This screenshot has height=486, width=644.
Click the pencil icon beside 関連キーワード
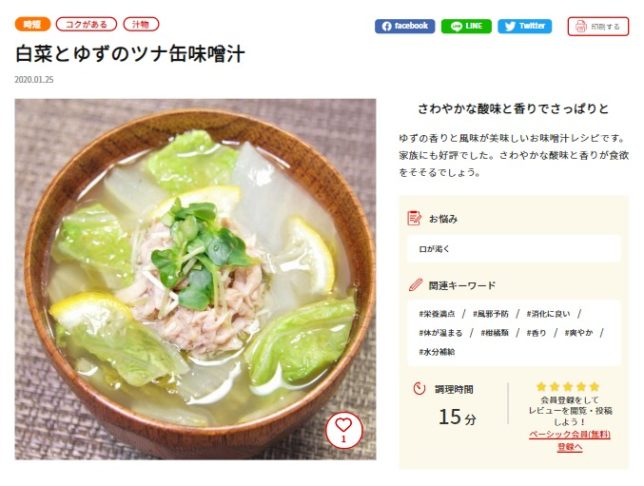tap(414, 285)
